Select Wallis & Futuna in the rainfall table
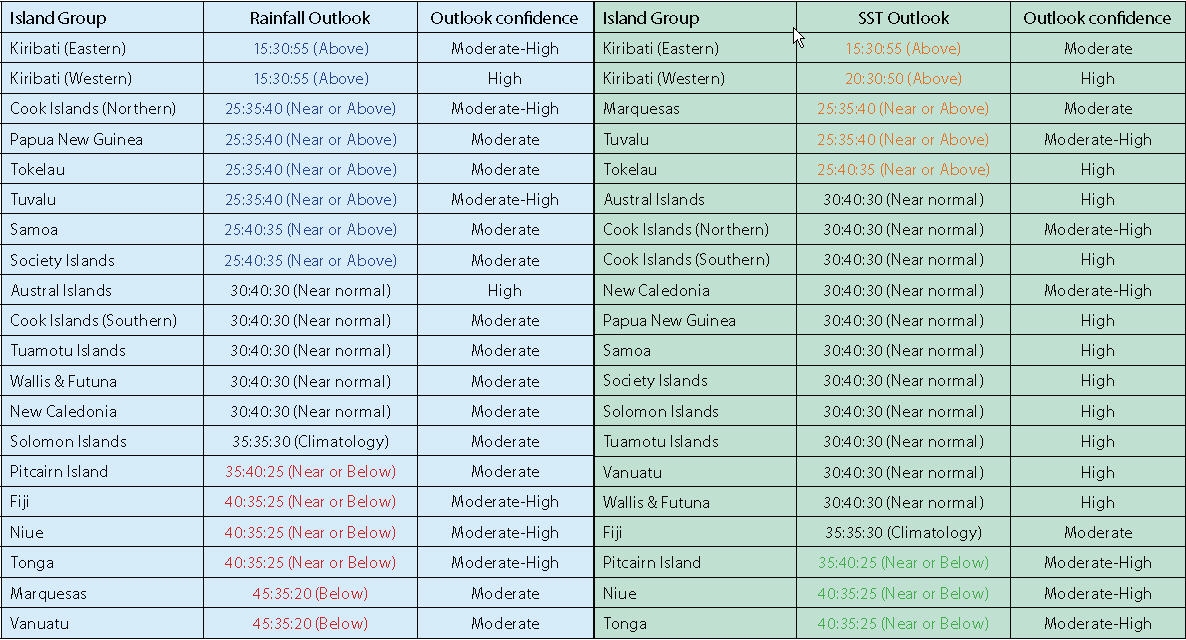Viewport: 1186px width, 640px height. tap(63, 381)
